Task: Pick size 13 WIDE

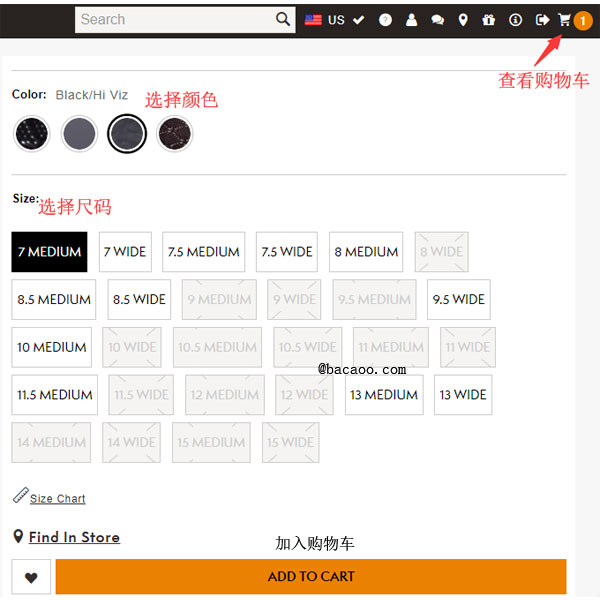Action: click(462, 395)
